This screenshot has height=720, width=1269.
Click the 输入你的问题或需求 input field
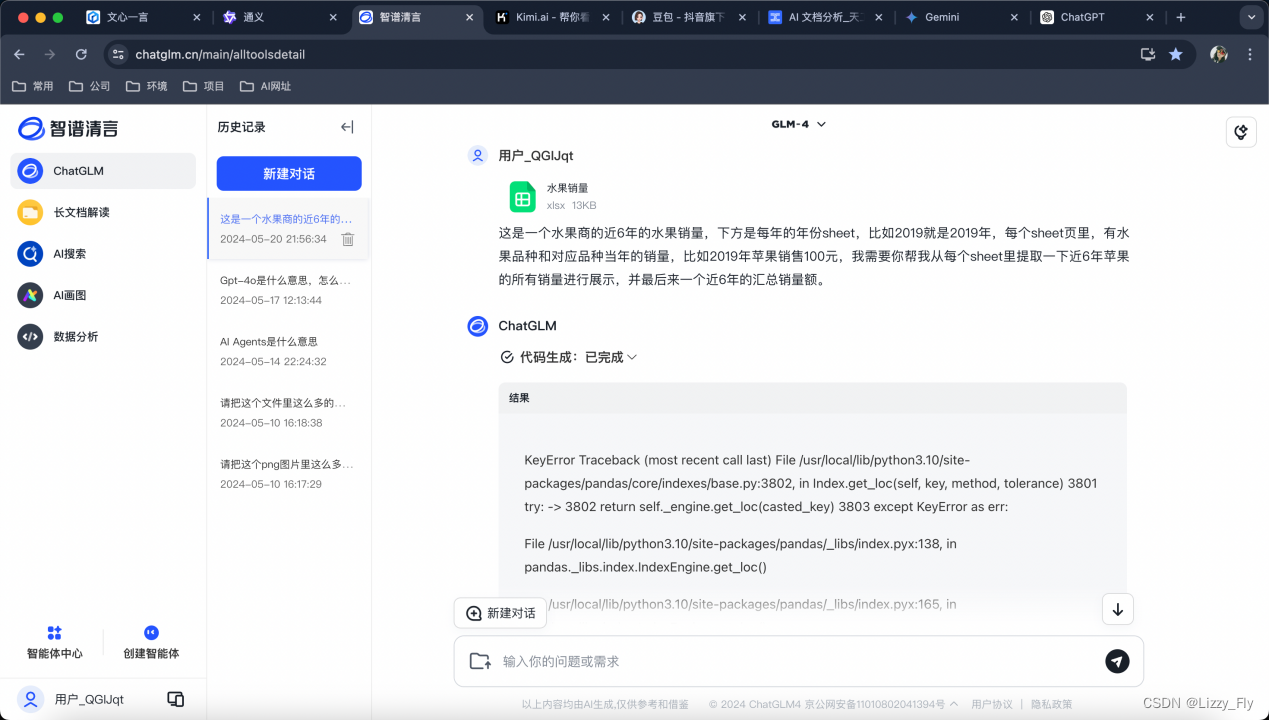coord(798,661)
